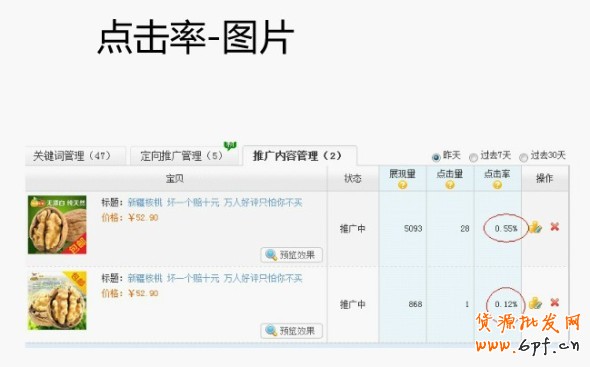Click help icon under 点击量 column header
The height and width of the screenshot is (367, 590).
pyautogui.click(x=450, y=185)
